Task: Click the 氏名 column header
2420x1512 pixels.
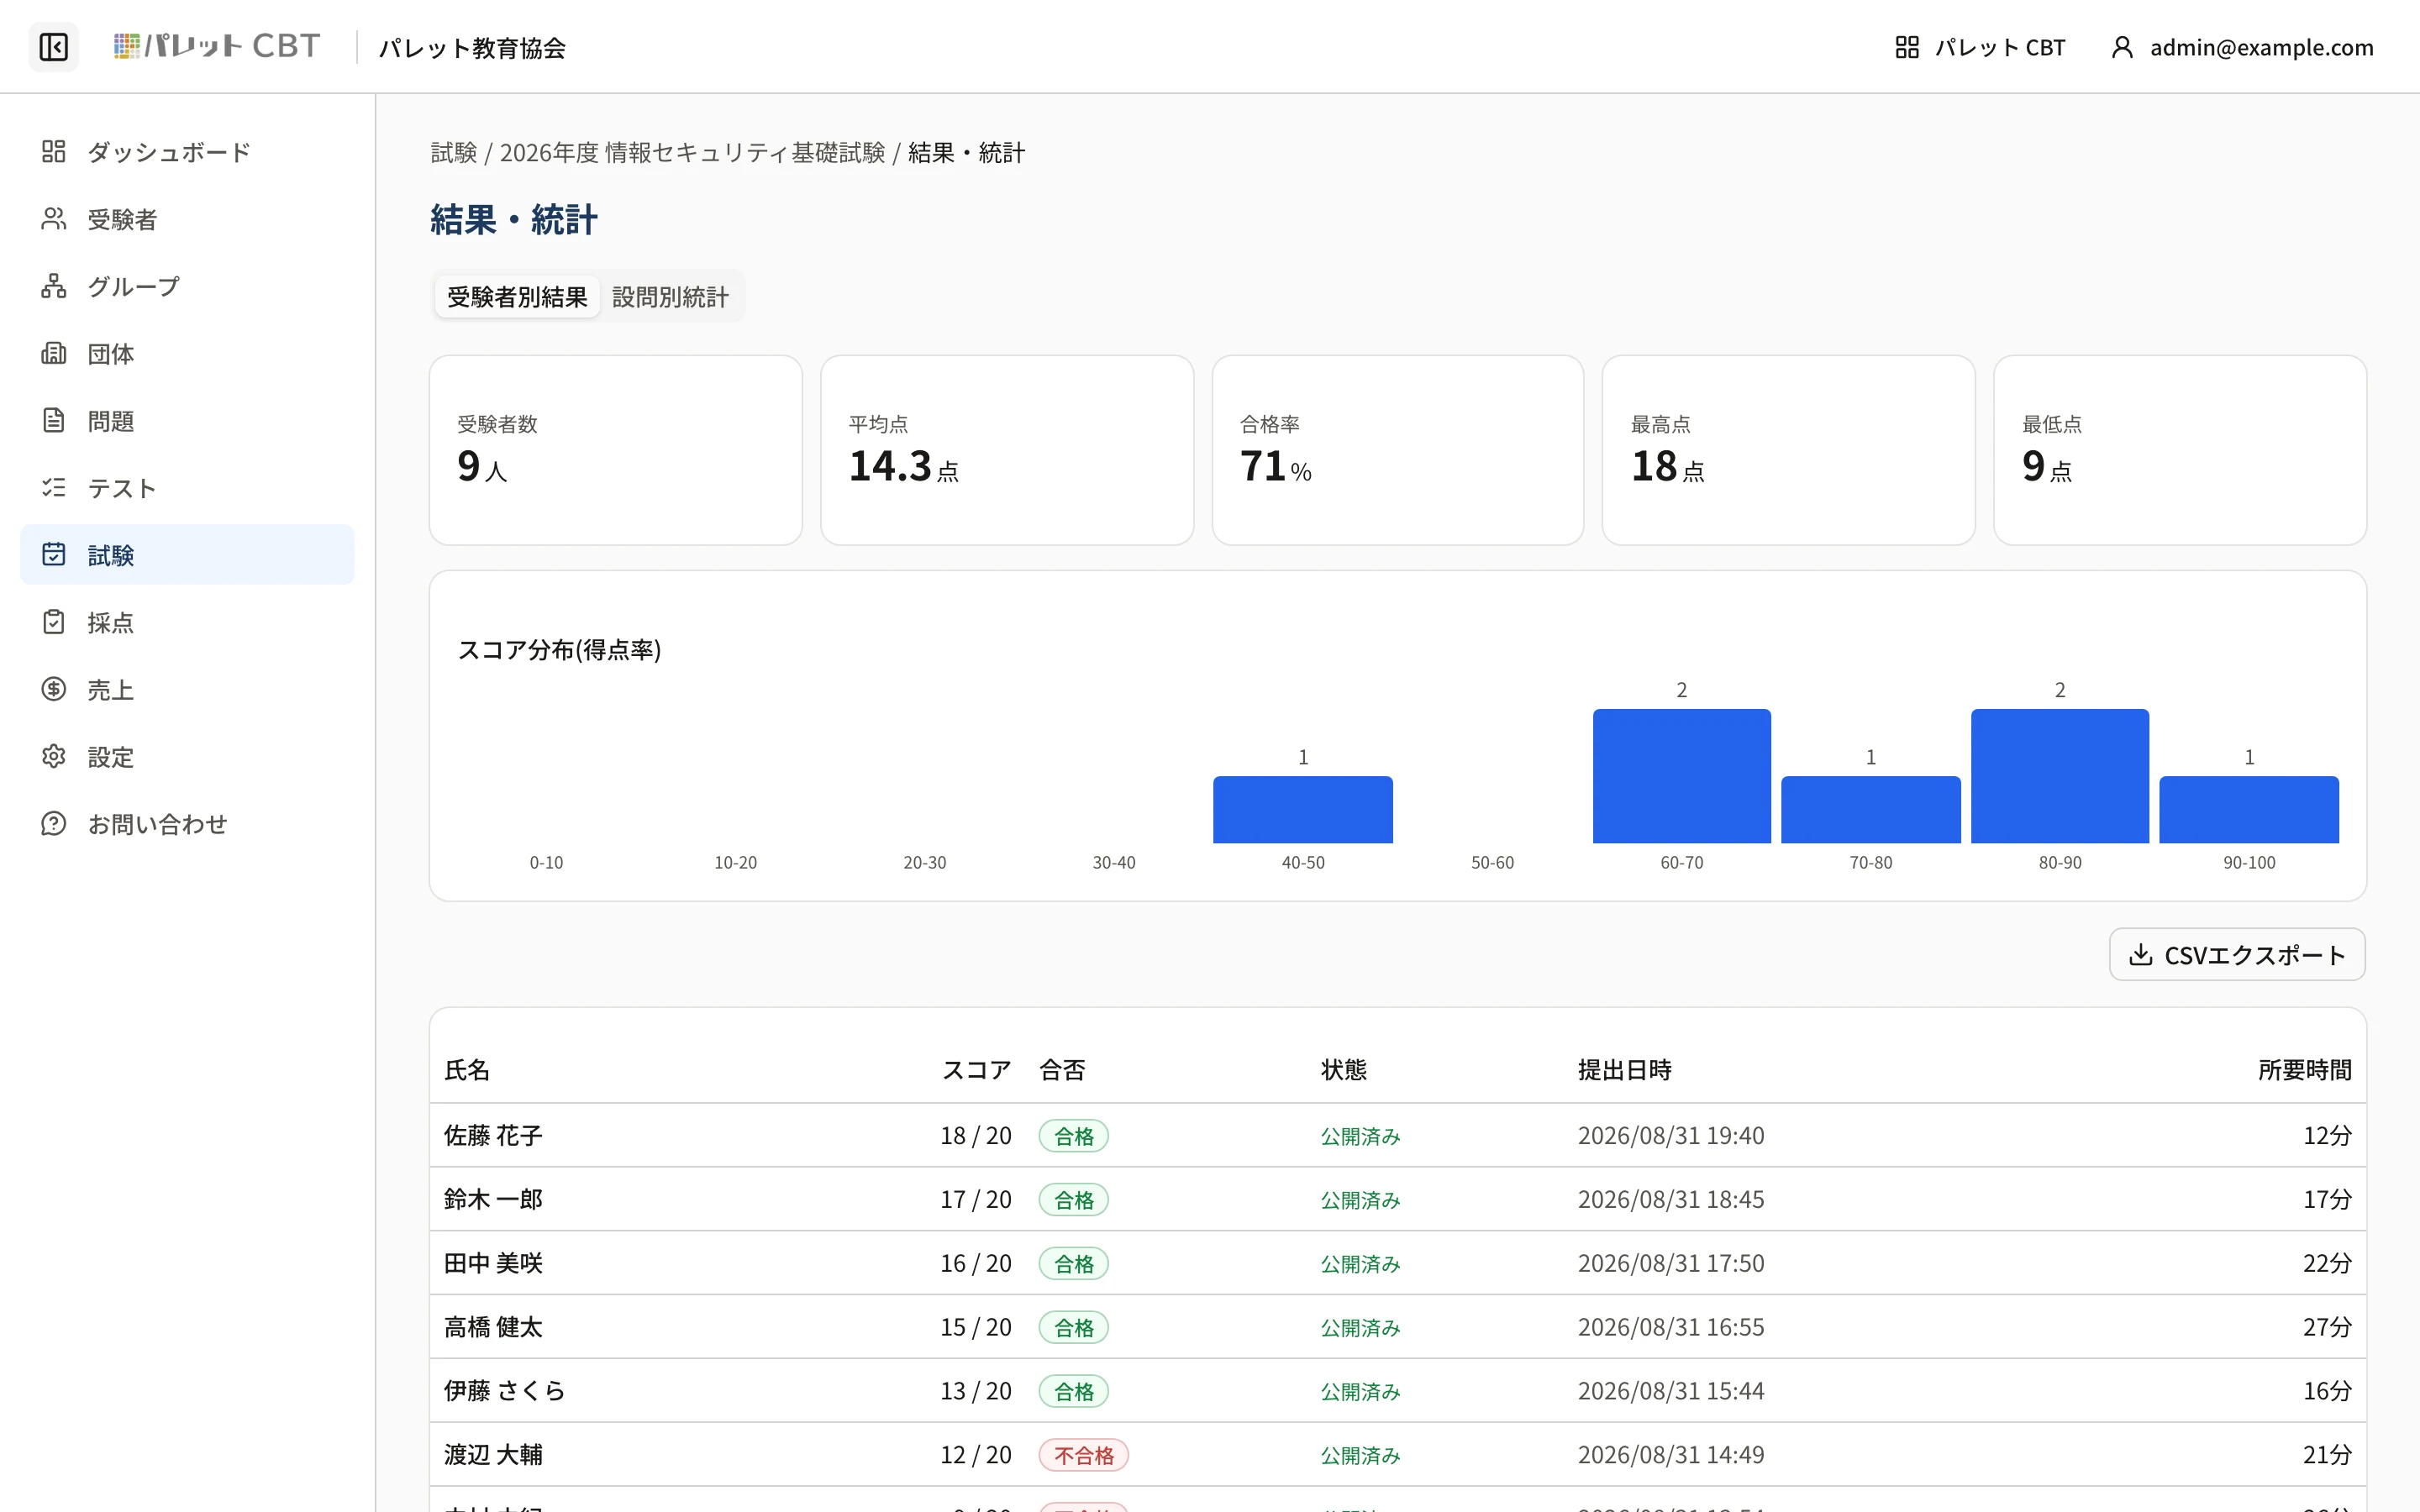Action: (x=467, y=1070)
